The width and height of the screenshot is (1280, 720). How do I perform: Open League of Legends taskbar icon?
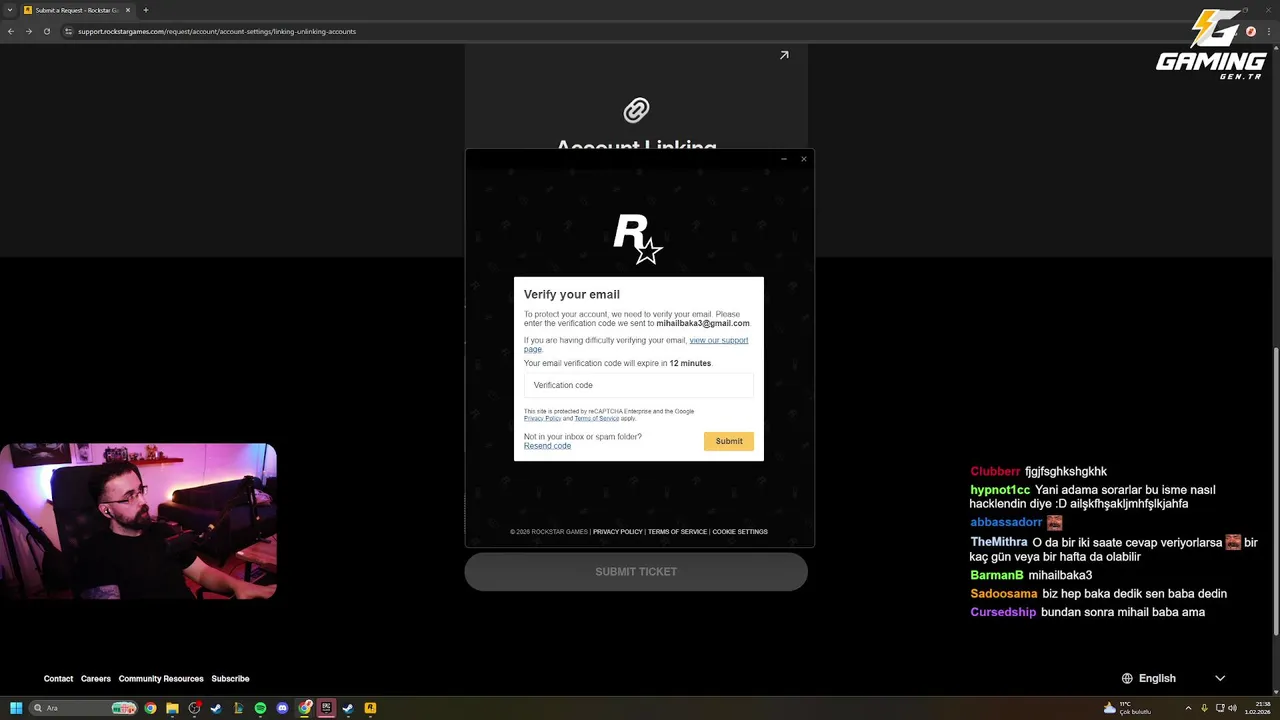tap(238, 708)
